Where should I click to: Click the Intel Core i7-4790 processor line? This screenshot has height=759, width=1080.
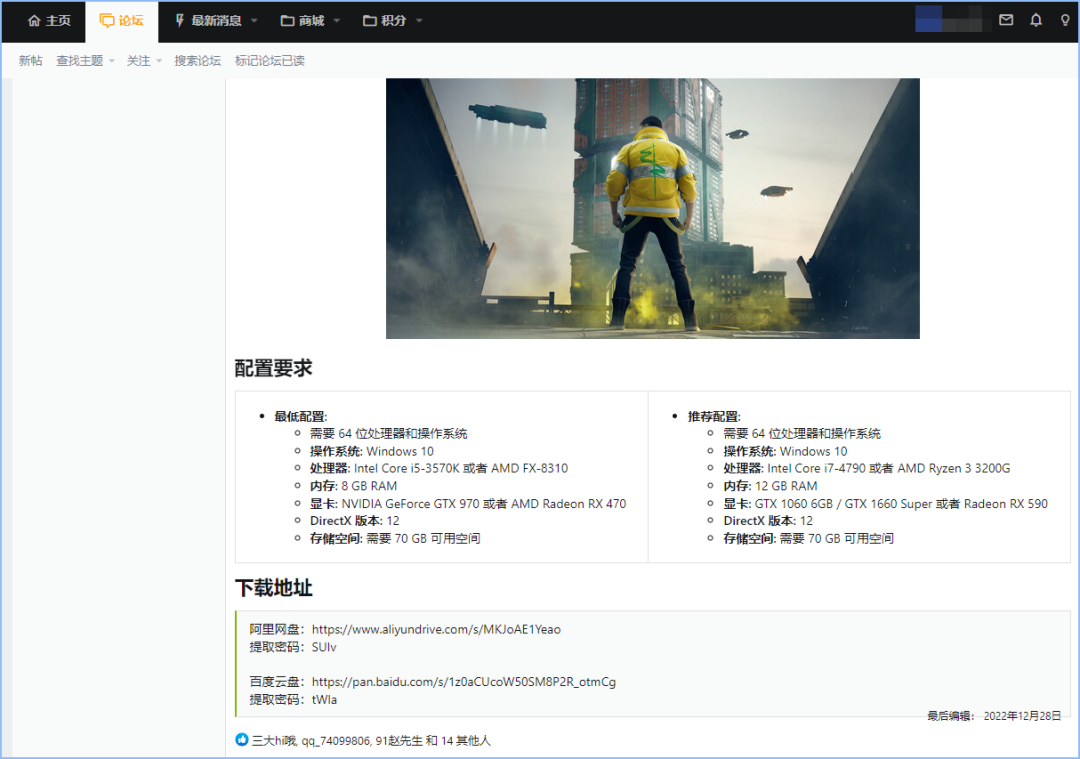tap(866, 468)
